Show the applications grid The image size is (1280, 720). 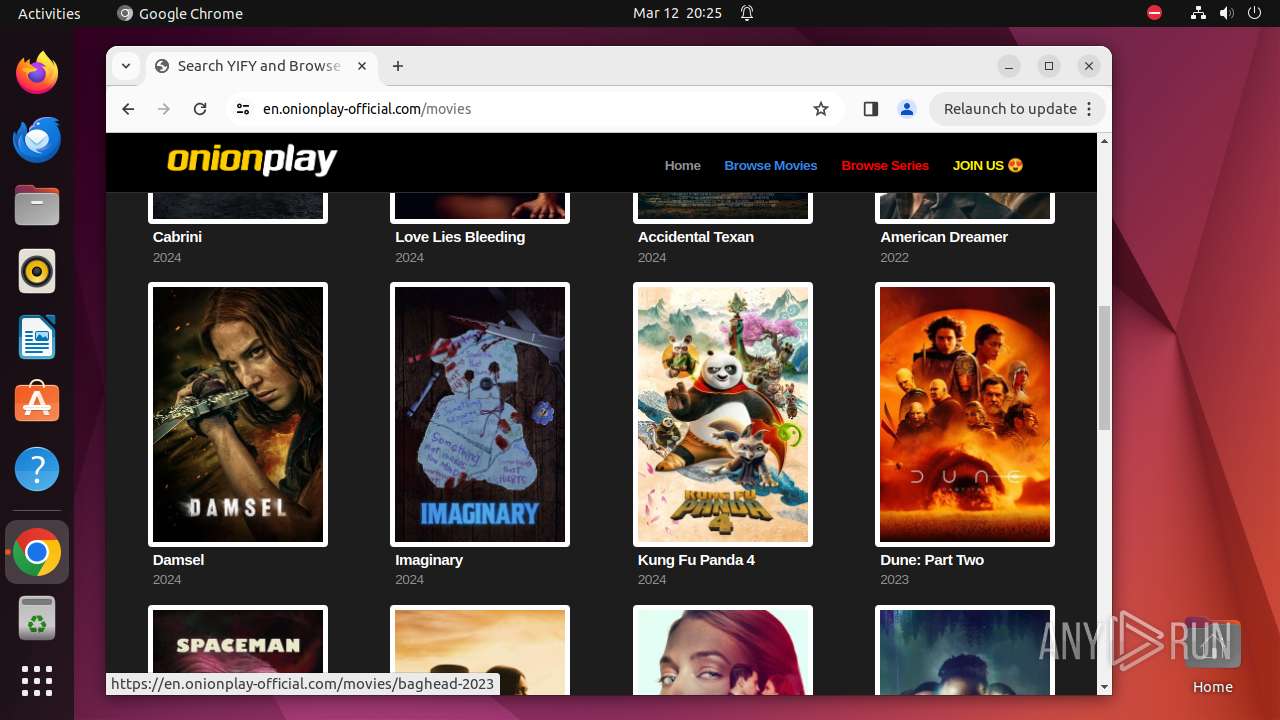point(37,681)
